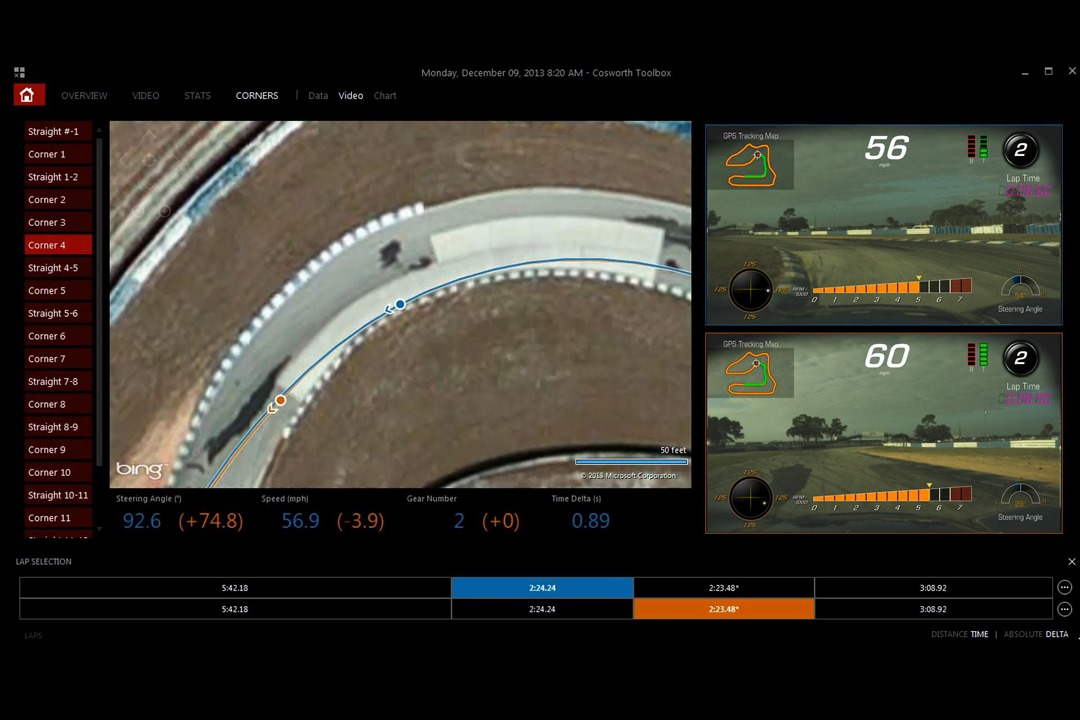Click the segment list scroll-up arrow
Screen dimensions: 1080x720
coord(99,130)
